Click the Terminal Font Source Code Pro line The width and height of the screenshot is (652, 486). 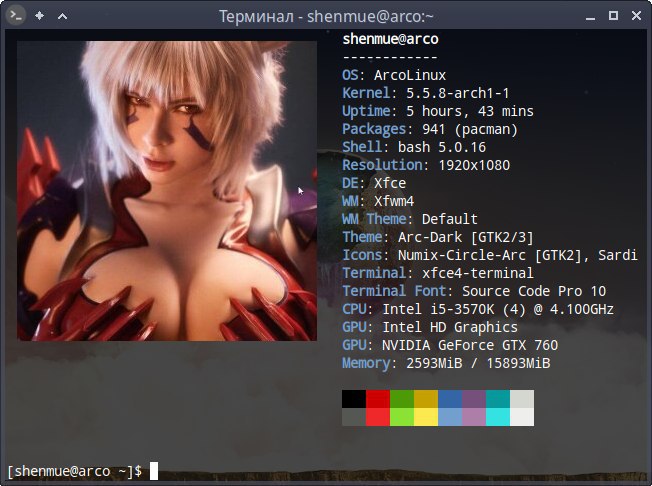474,291
